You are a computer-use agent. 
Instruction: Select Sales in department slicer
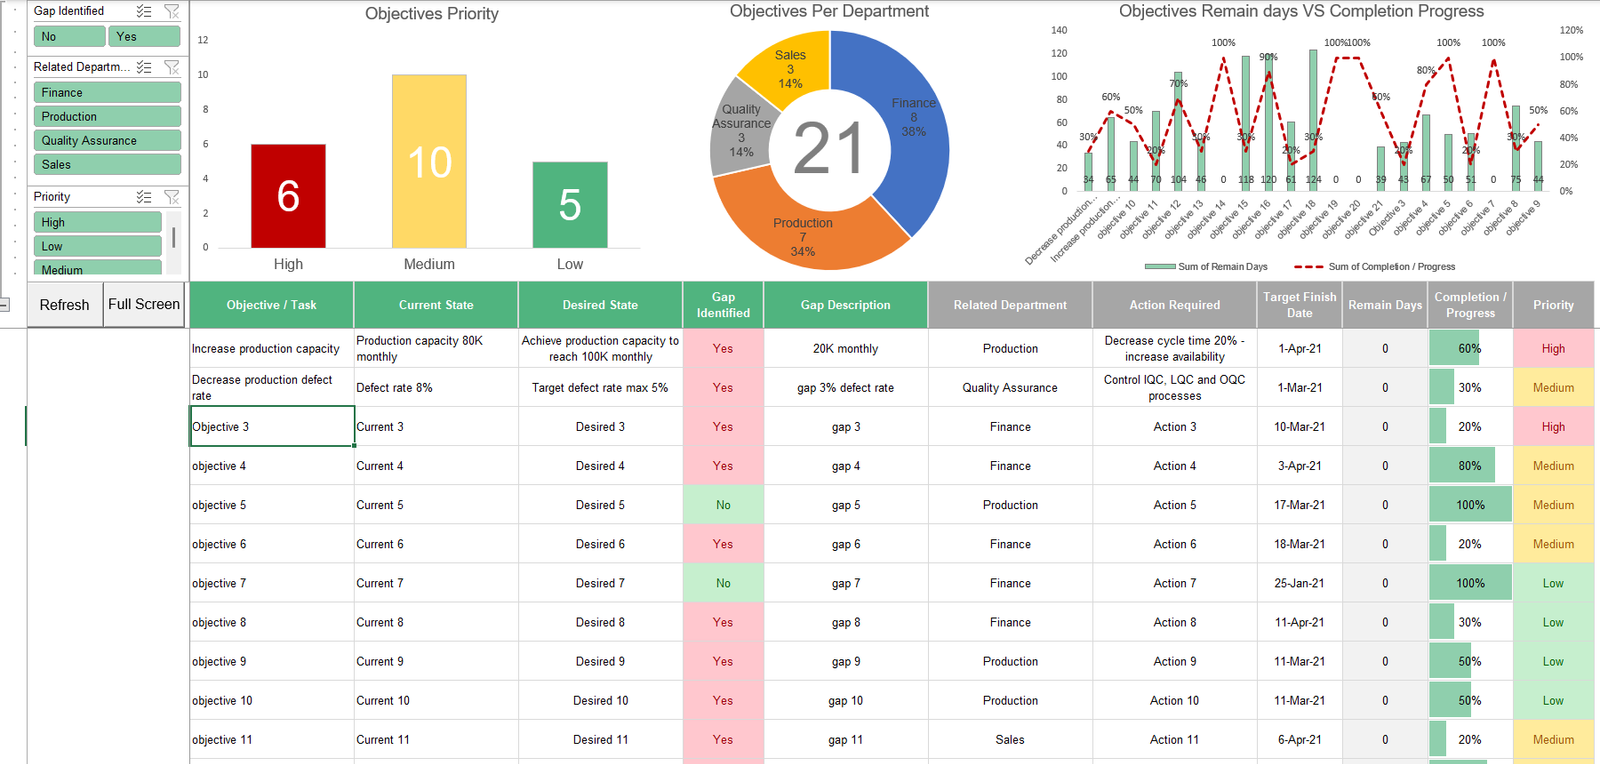click(x=107, y=164)
